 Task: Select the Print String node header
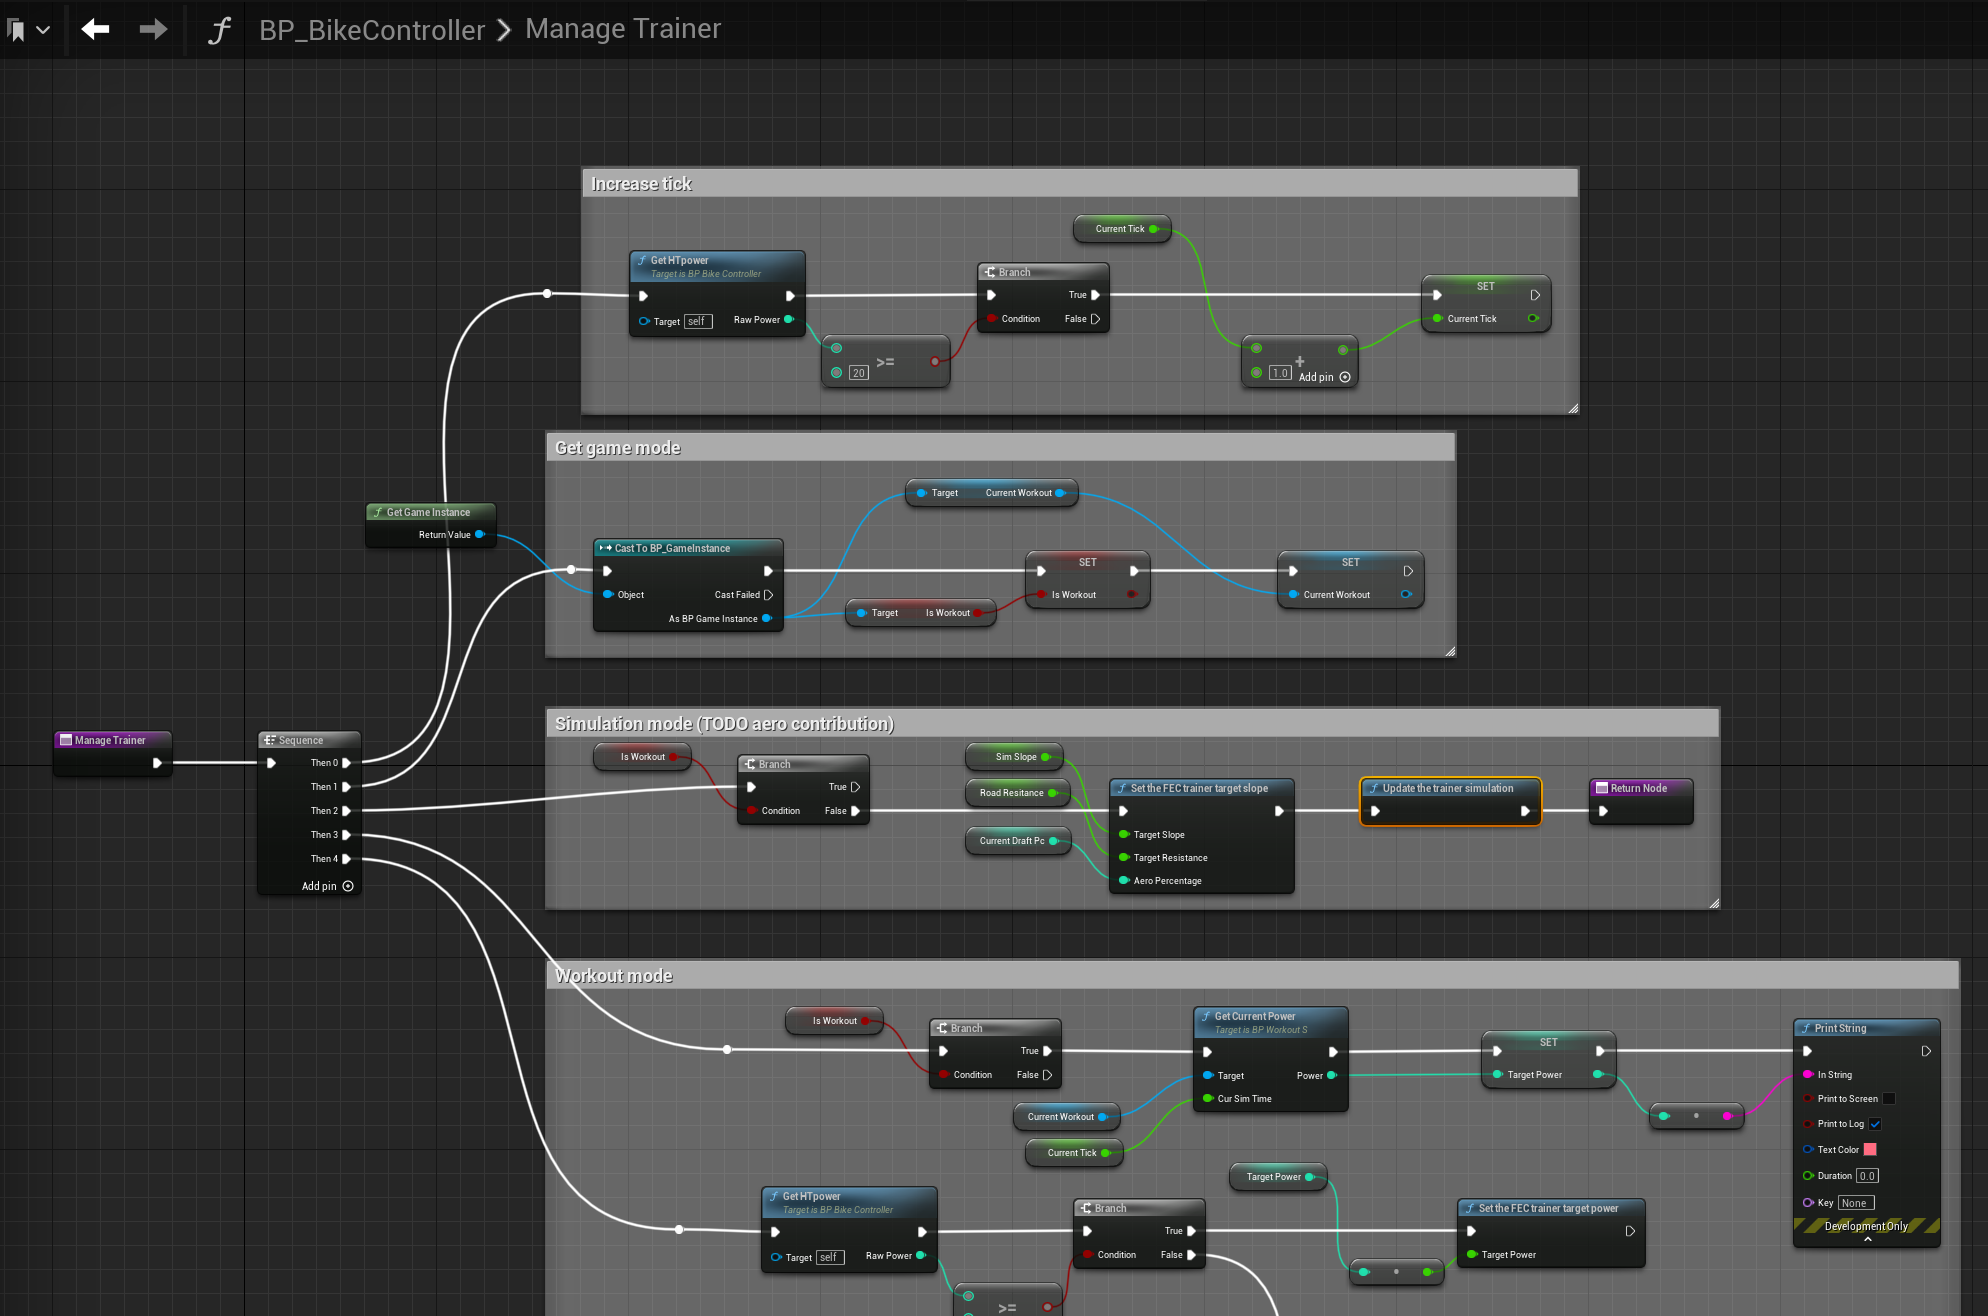(x=1866, y=1028)
